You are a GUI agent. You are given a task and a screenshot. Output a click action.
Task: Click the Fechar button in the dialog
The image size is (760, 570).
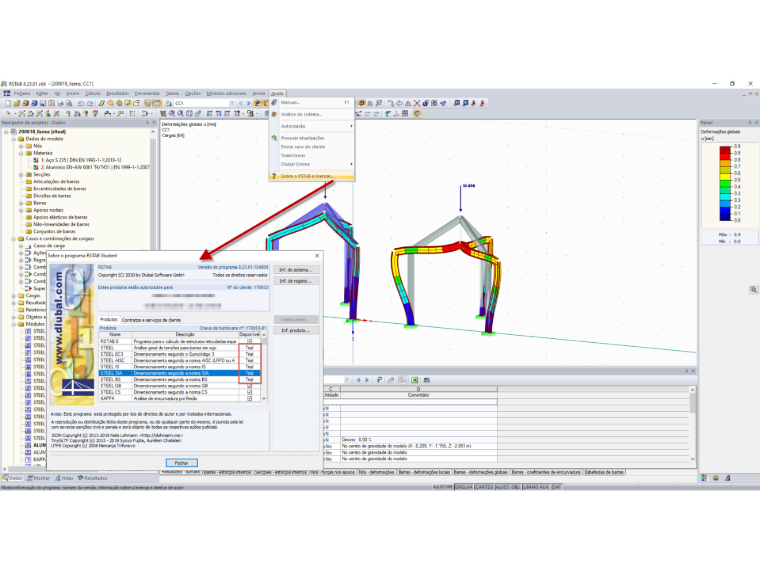(181, 463)
